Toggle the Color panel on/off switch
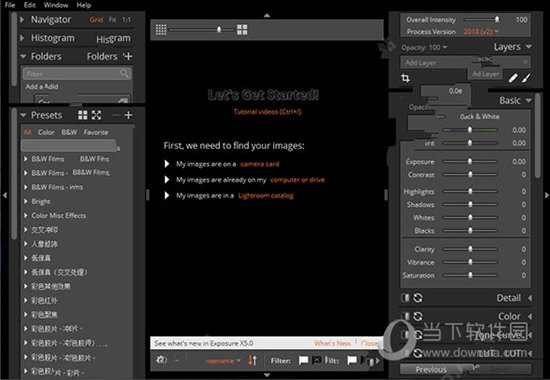The image size is (550, 380). coord(405,316)
